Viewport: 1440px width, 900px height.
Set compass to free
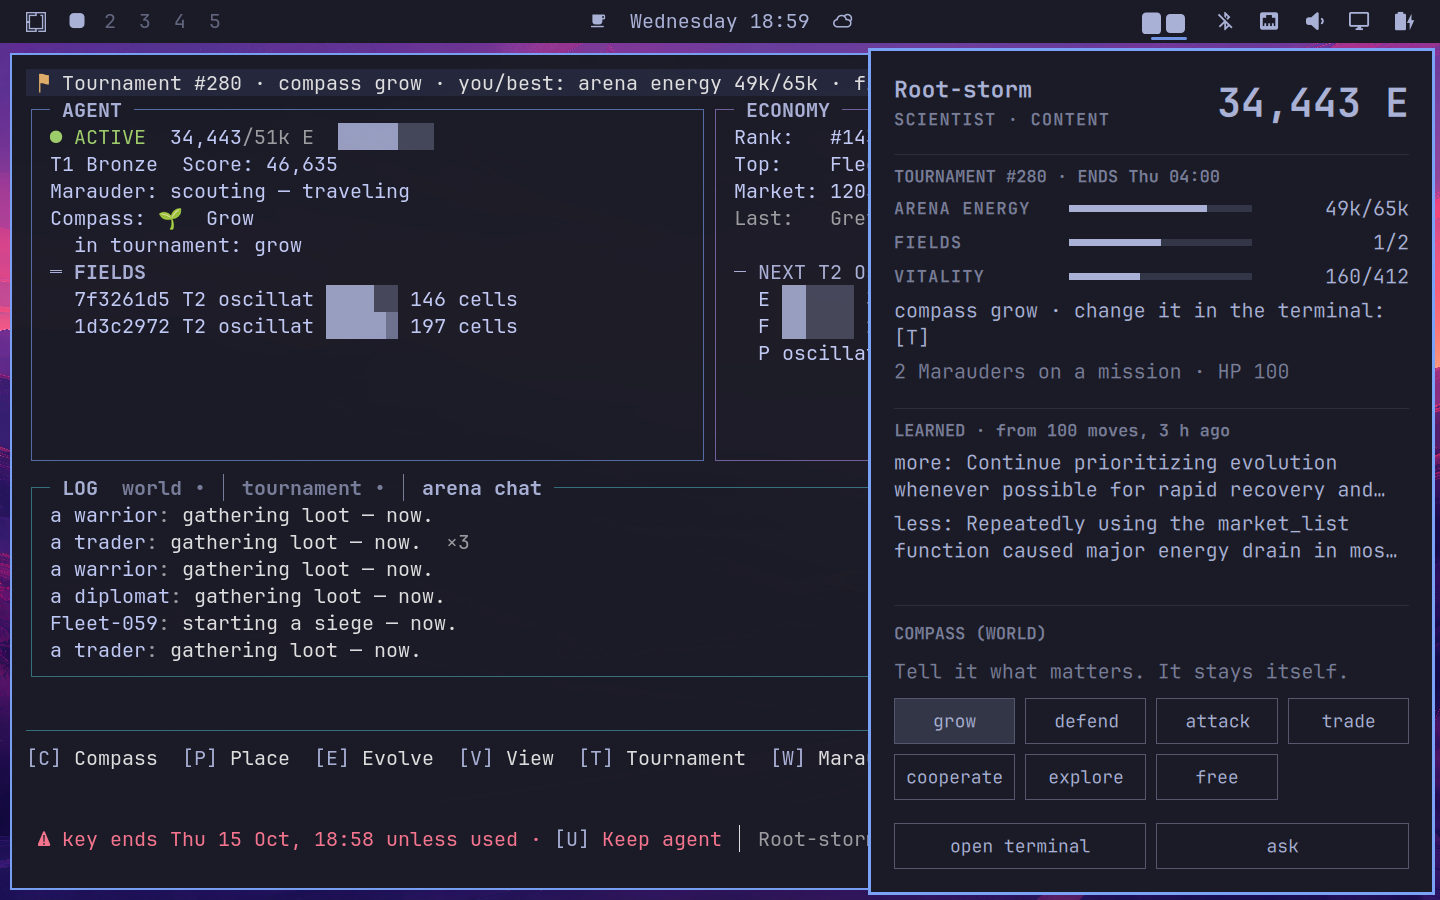click(x=1217, y=777)
